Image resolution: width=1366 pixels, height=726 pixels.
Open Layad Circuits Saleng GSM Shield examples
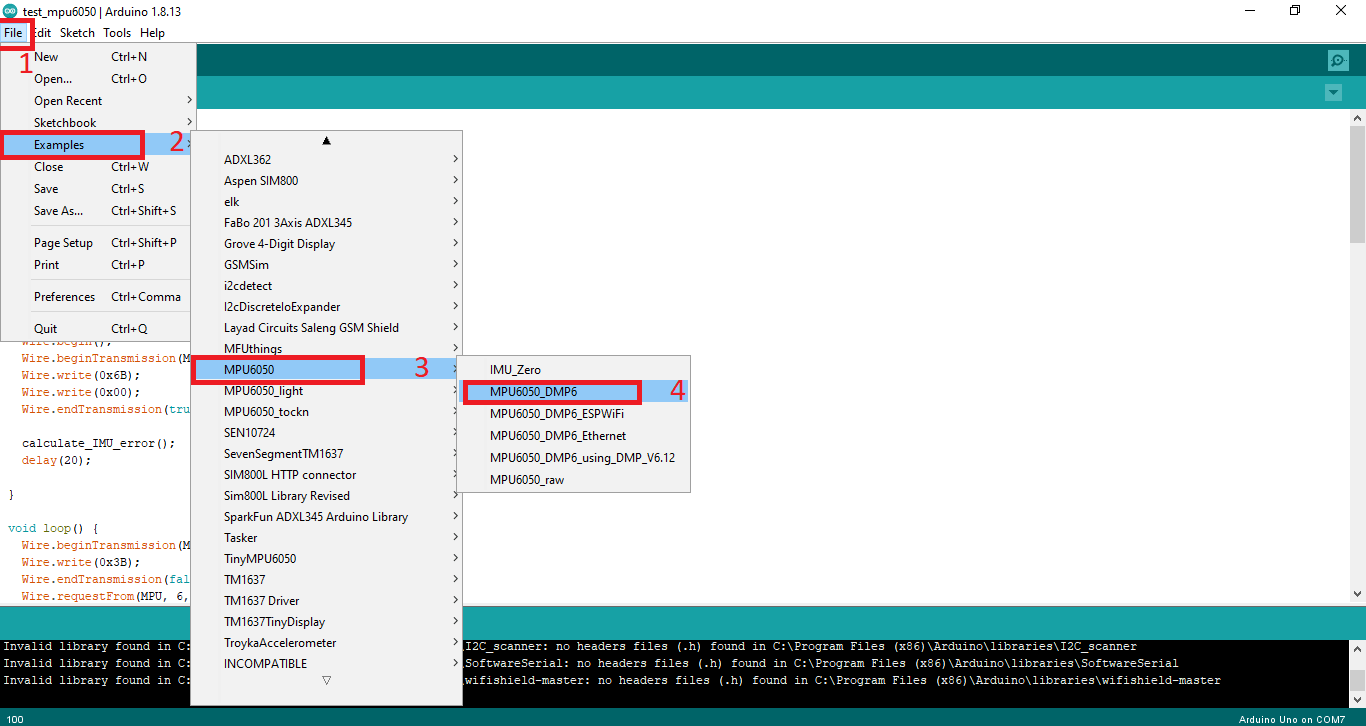point(326,328)
